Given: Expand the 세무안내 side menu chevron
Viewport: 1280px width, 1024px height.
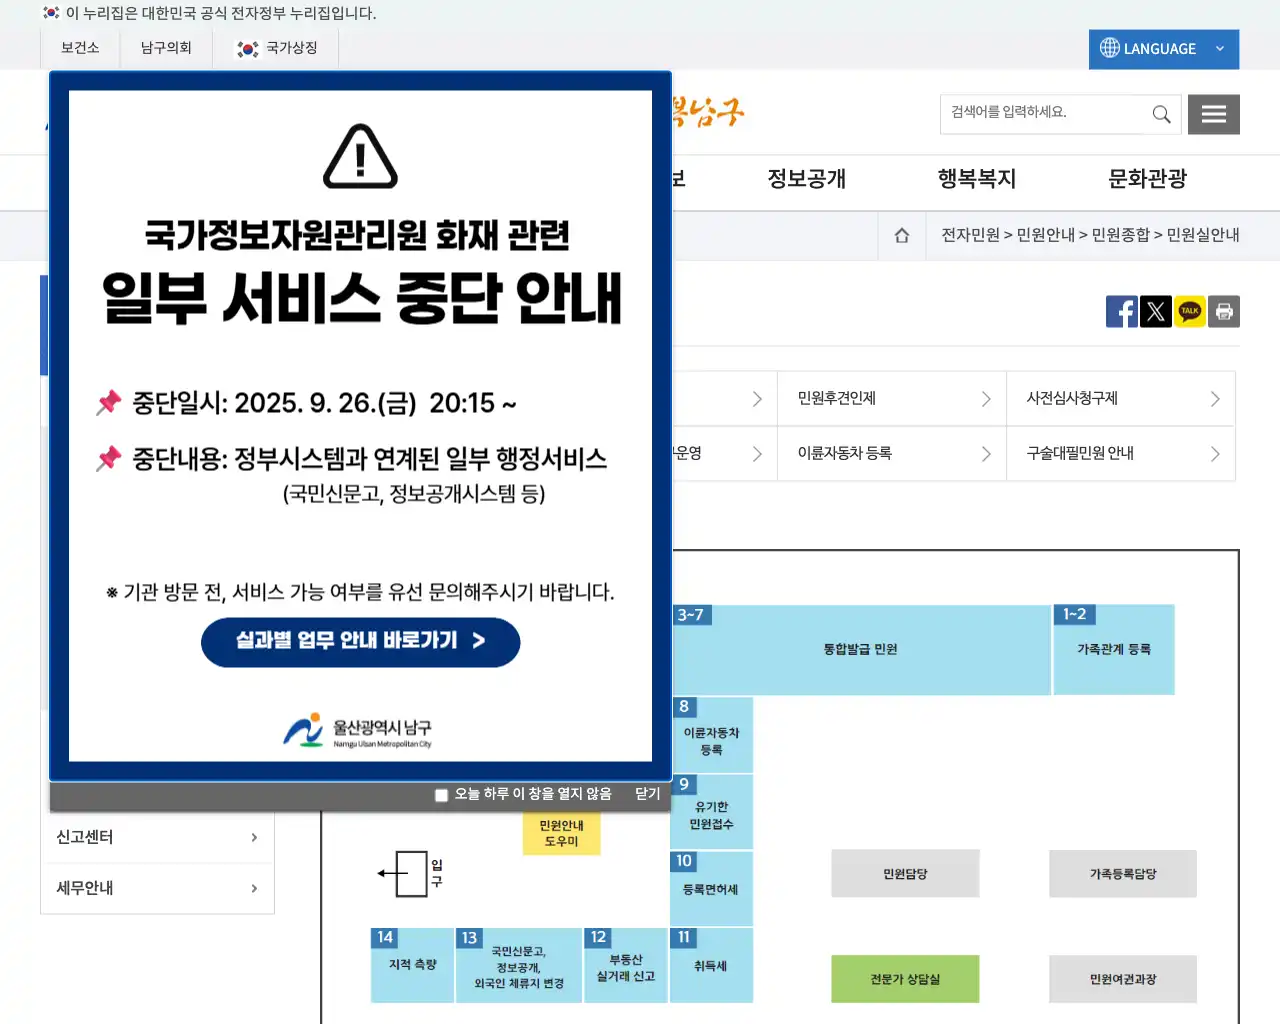Looking at the screenshot, I should [254, 888].
